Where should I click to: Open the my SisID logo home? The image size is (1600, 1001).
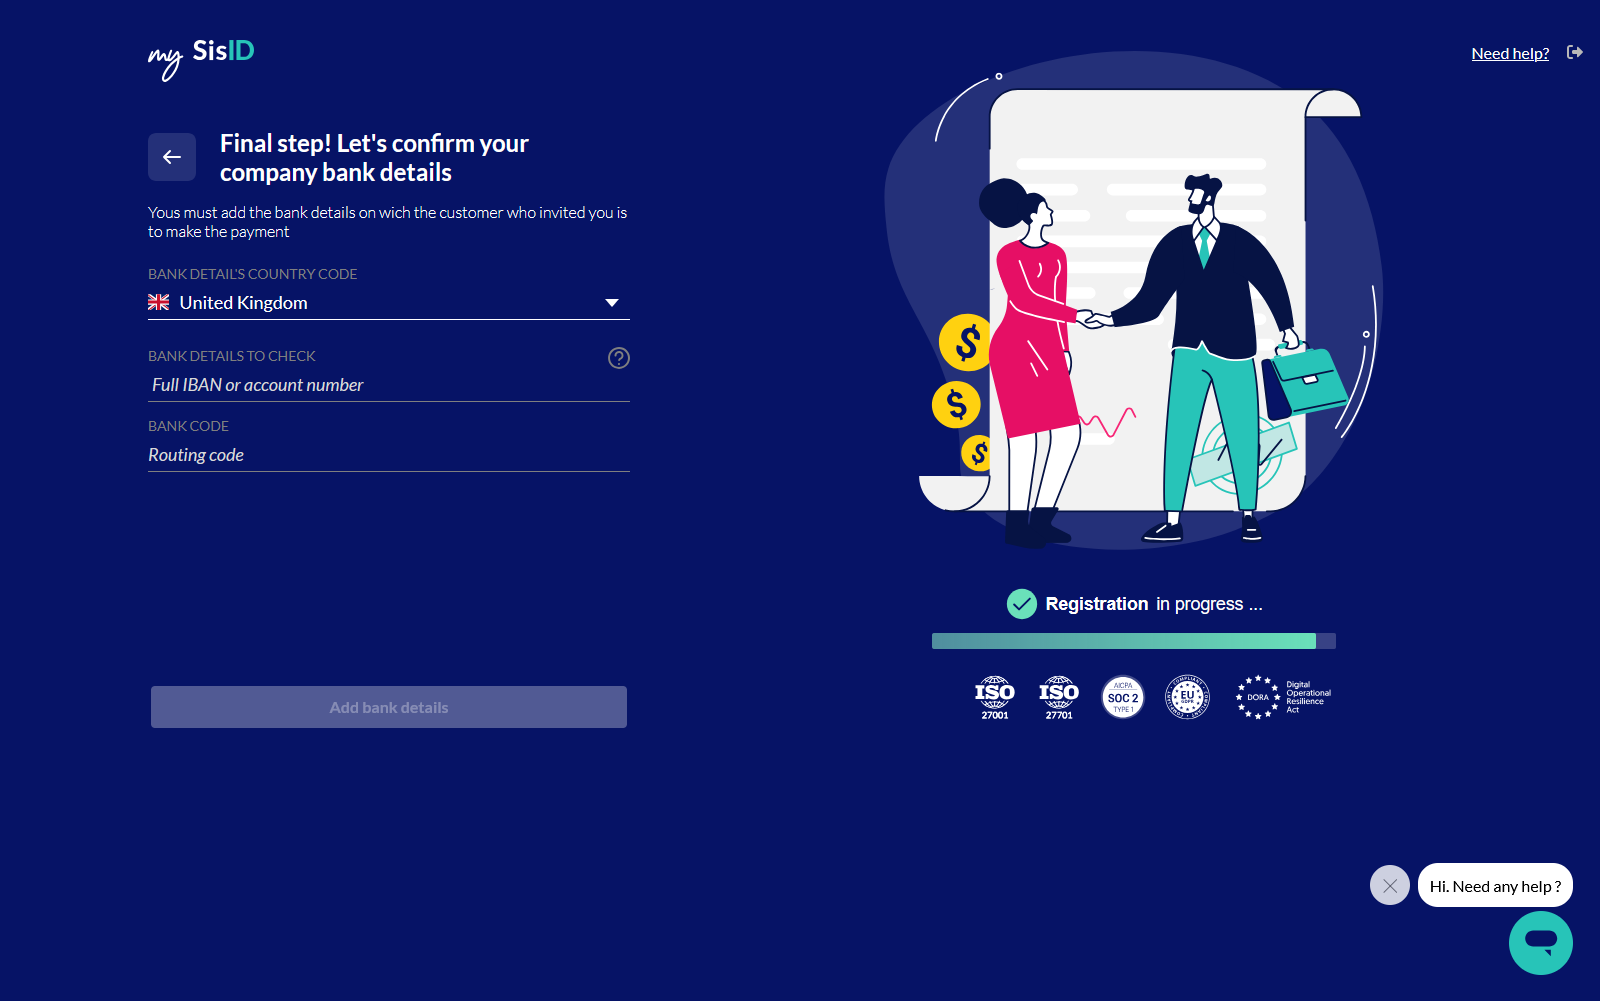point(201,58)
